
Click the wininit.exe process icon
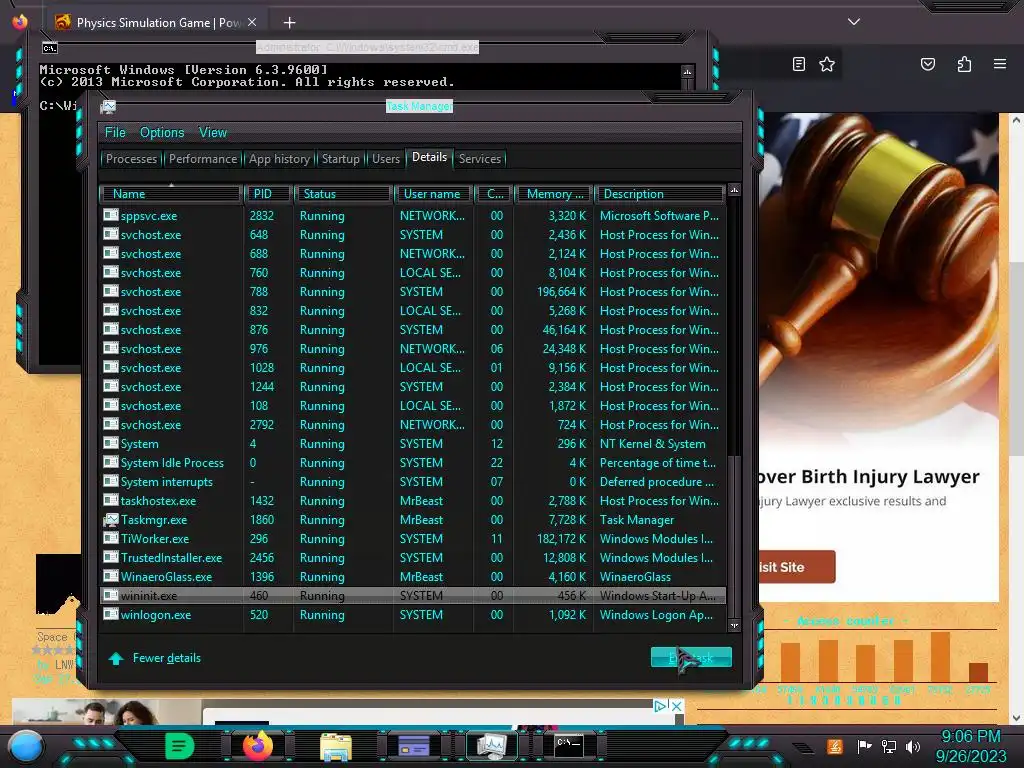point(111,595)
